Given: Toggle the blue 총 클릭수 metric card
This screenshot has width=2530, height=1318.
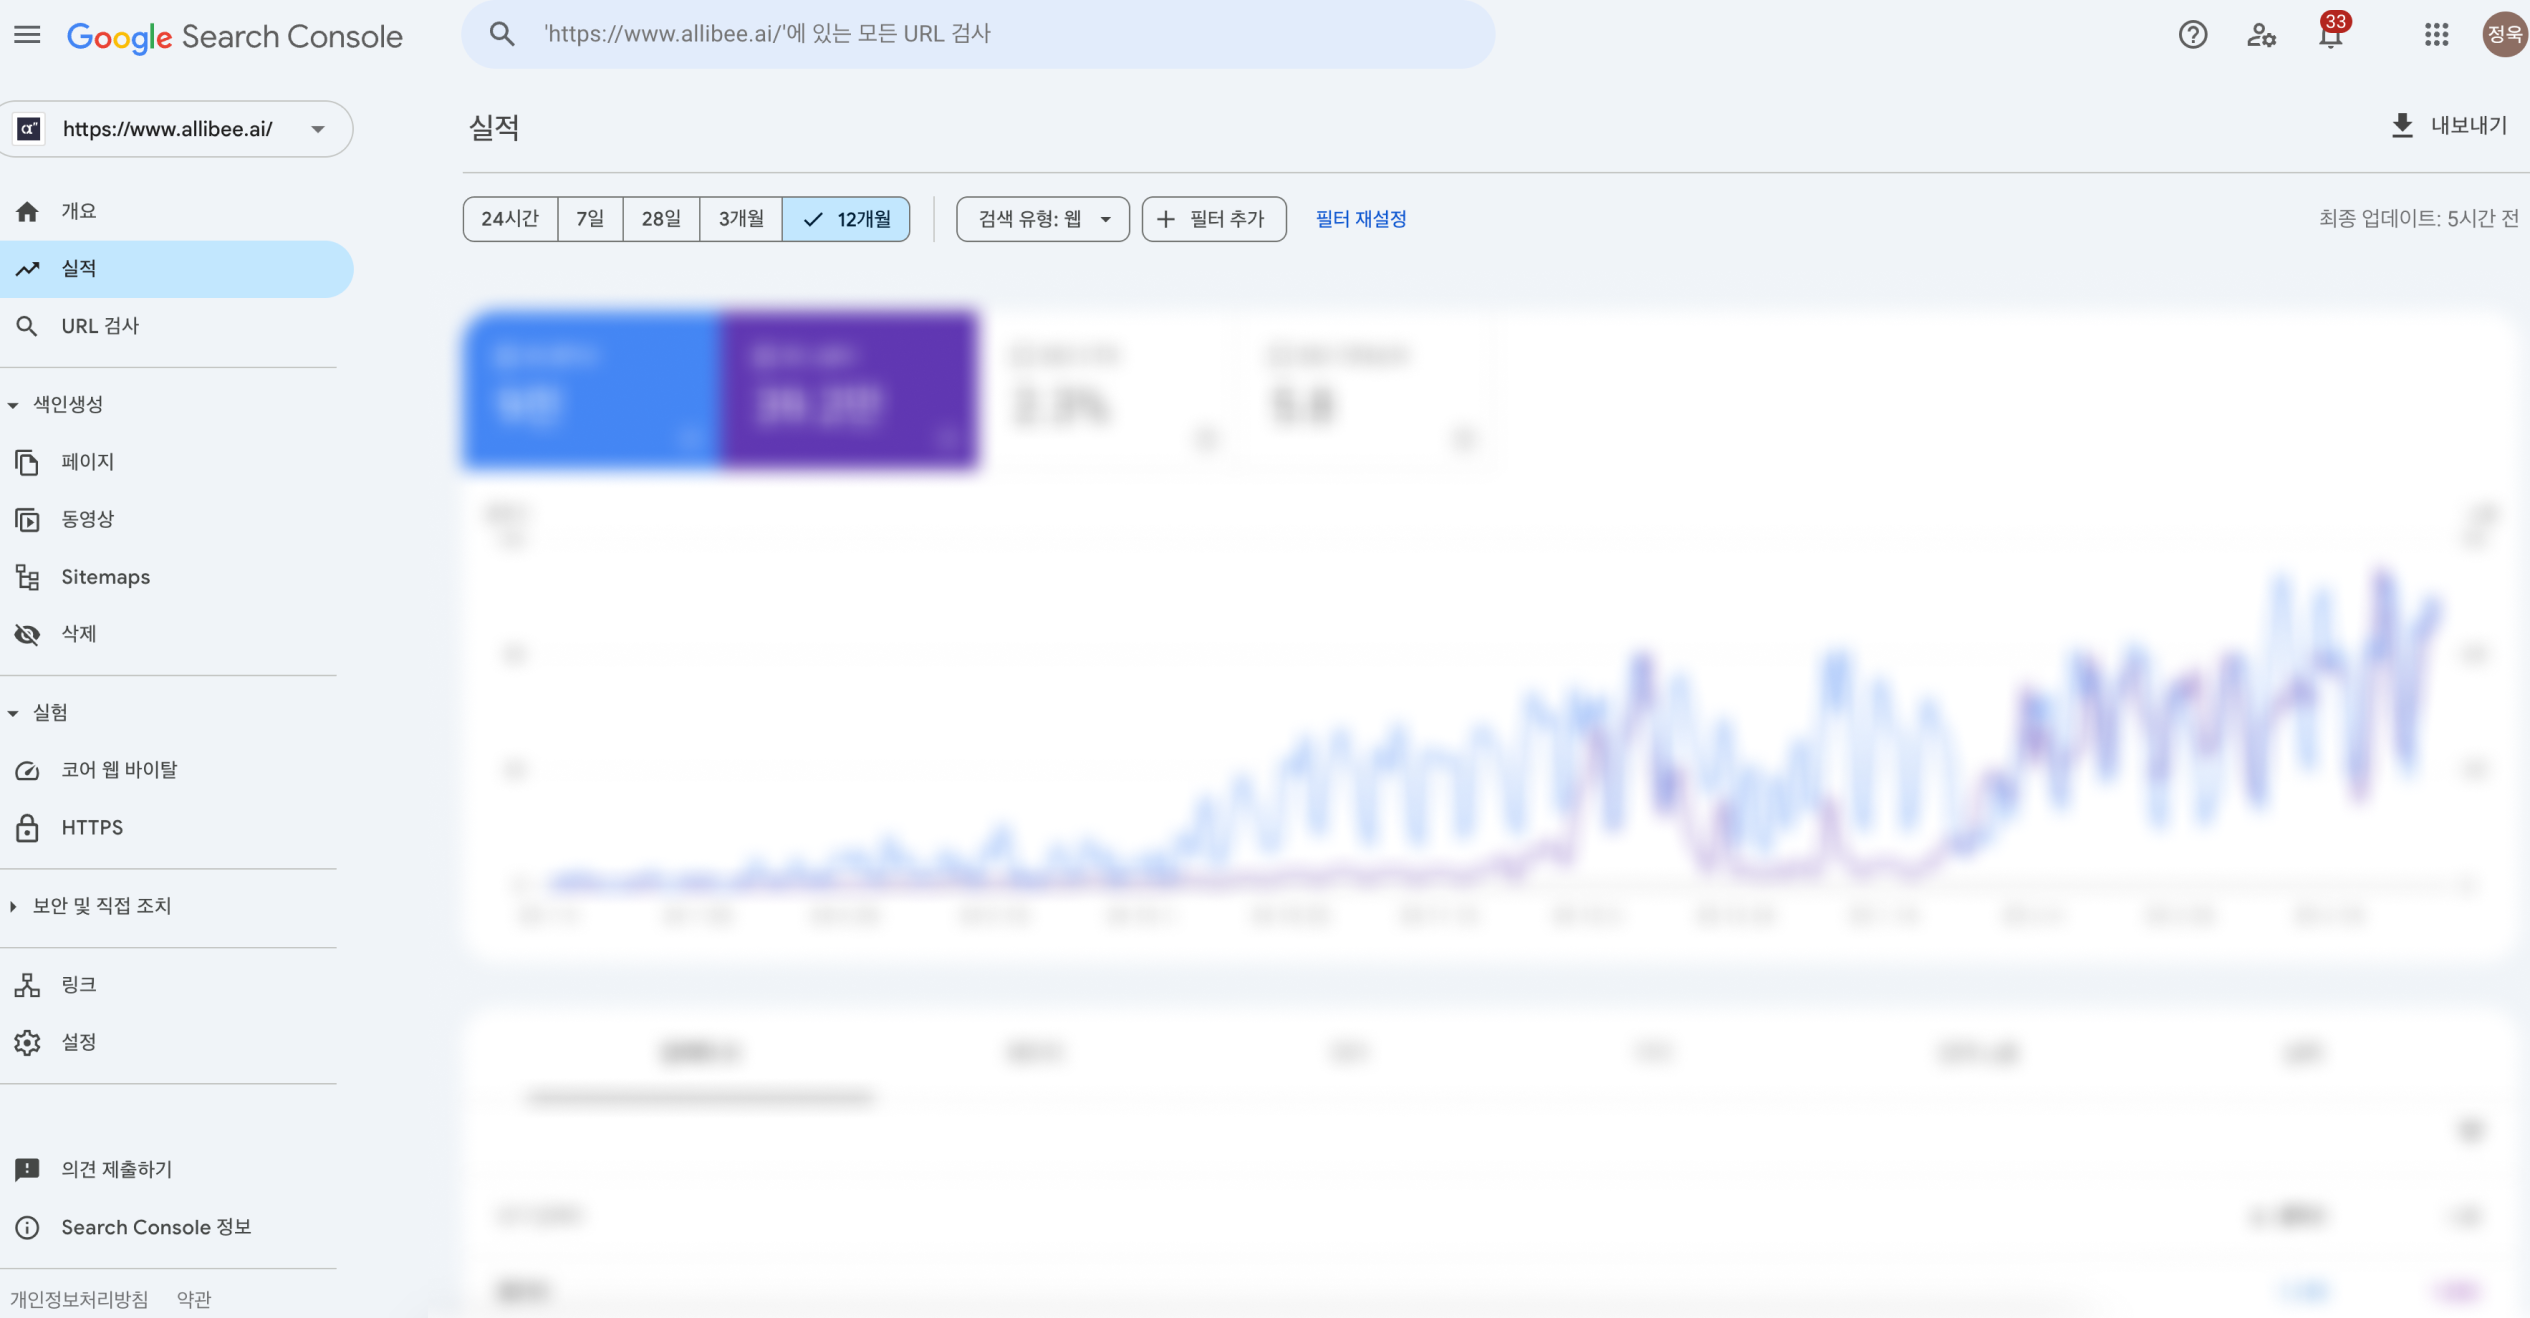Looking at the screenshot, I should [590, 389].
